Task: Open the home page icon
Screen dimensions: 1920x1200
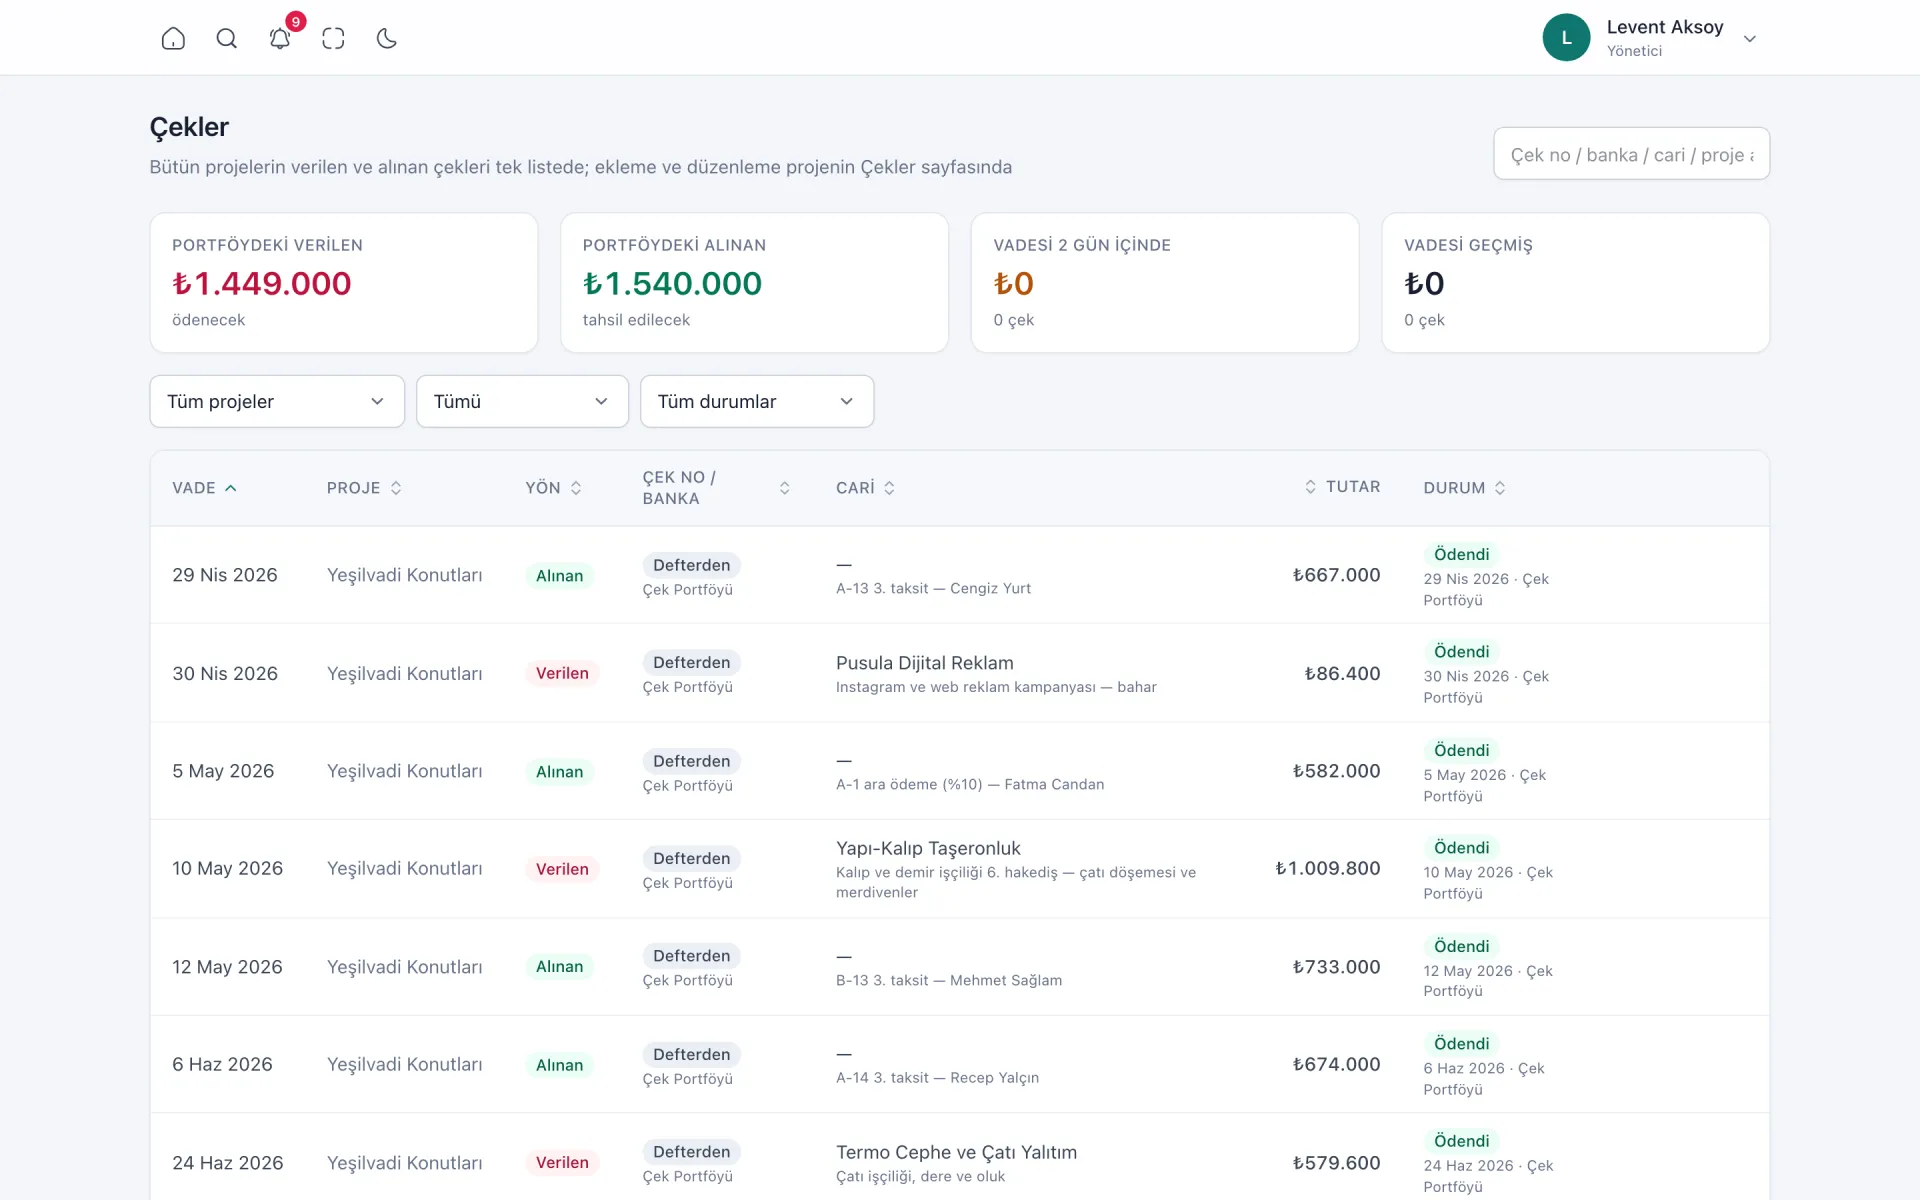Action: click(x=173, y=38)
